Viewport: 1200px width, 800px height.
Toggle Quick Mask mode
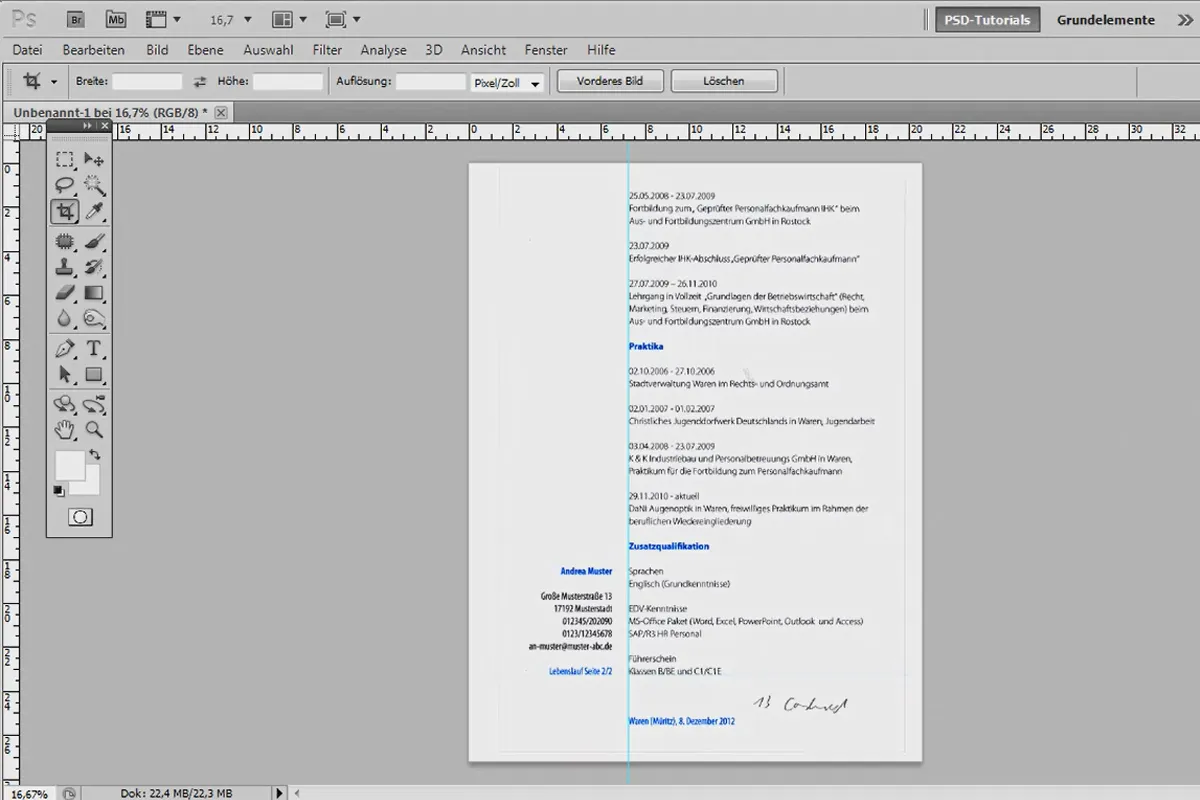pyautogui.click(x=80, y=517)
